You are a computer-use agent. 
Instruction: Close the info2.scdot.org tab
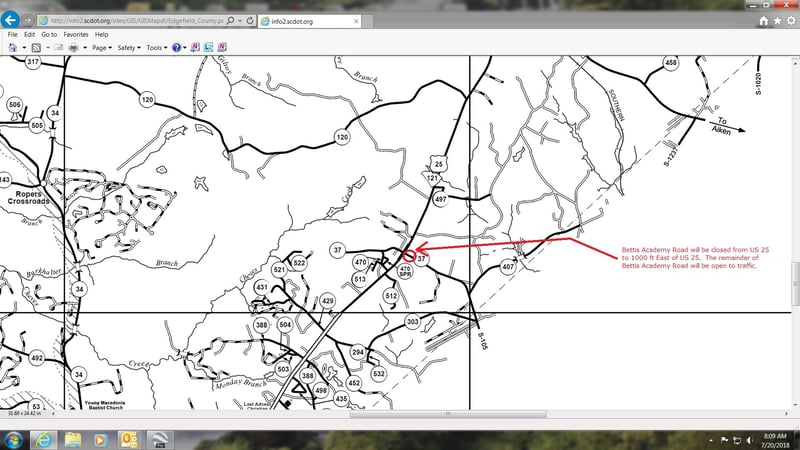point(356,21)
